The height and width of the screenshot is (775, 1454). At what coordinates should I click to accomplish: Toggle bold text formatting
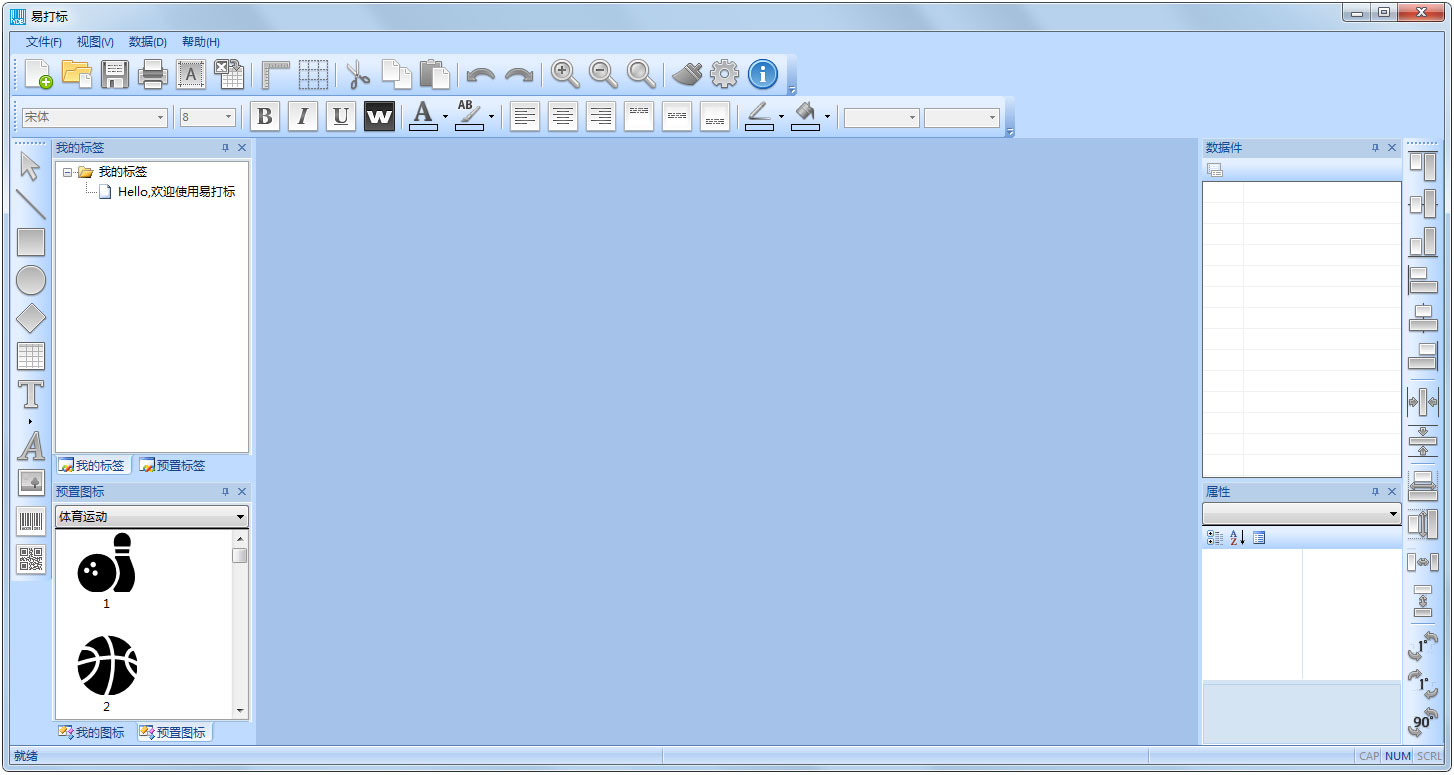pos(264,117)
